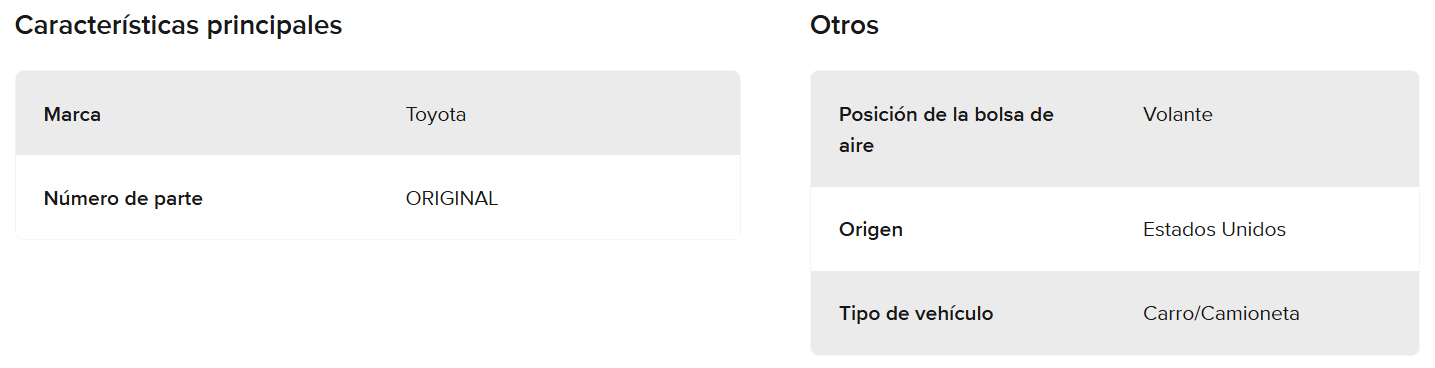Viewport: 1435px width, 368px height.
Task: Click the Número de parte table row
Action: pyautogui.click(x=378, y=197)
